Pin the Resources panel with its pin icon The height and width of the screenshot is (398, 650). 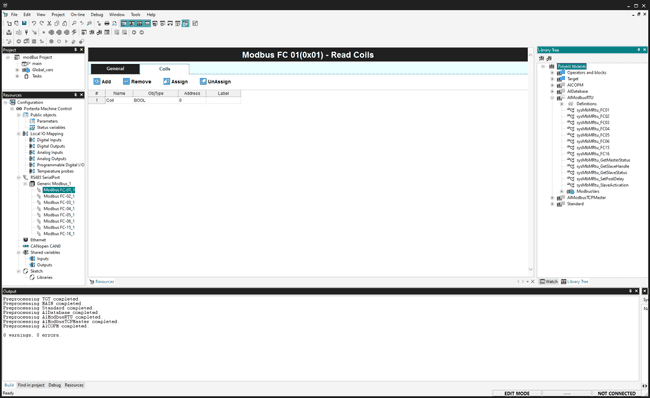pyautogui.click(x=75, y=95)
